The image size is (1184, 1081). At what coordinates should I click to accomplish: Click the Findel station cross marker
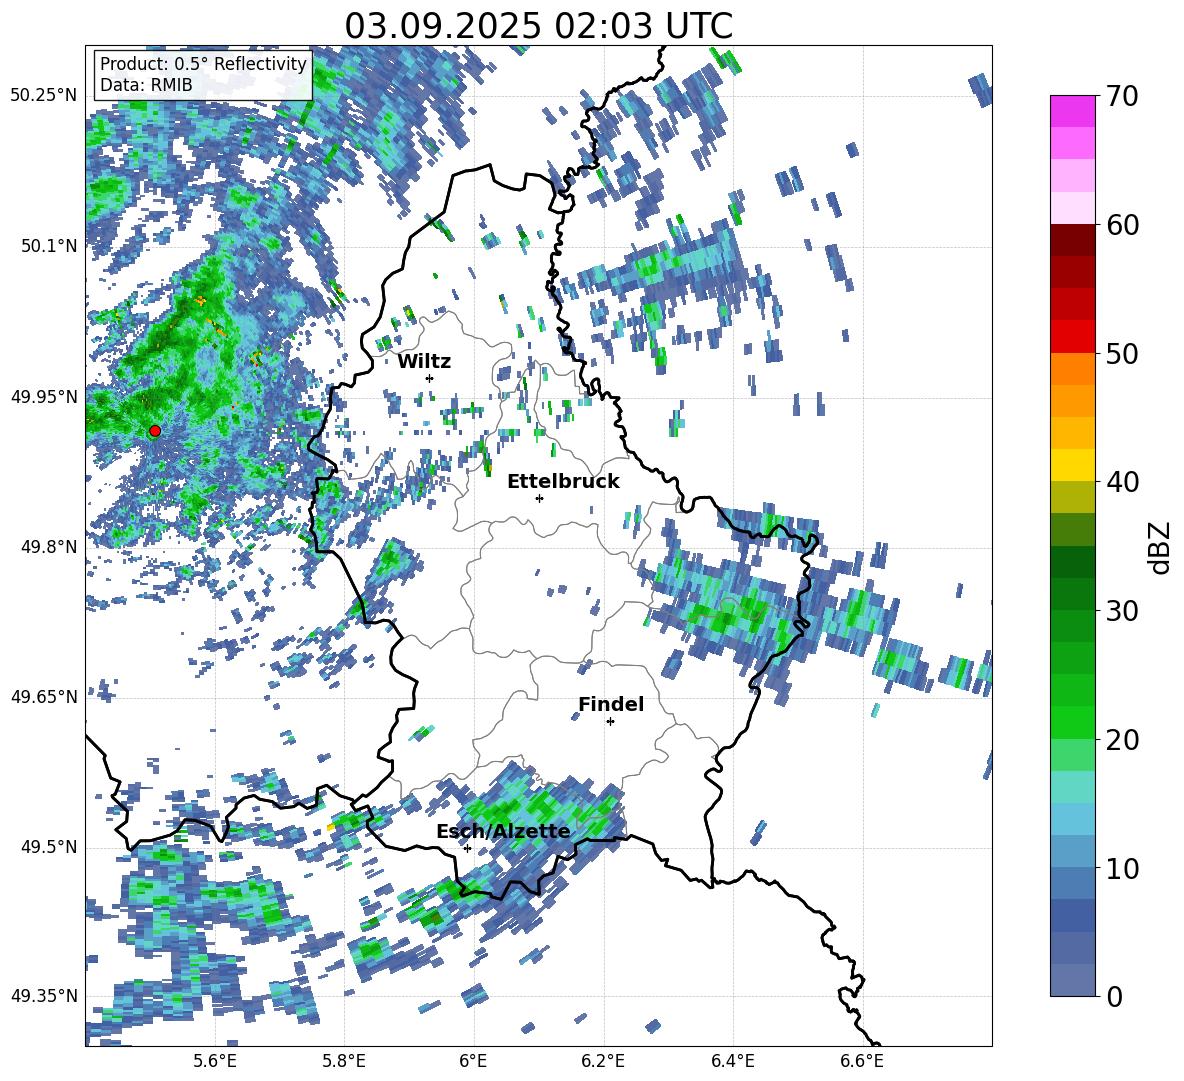pos(610,722)
